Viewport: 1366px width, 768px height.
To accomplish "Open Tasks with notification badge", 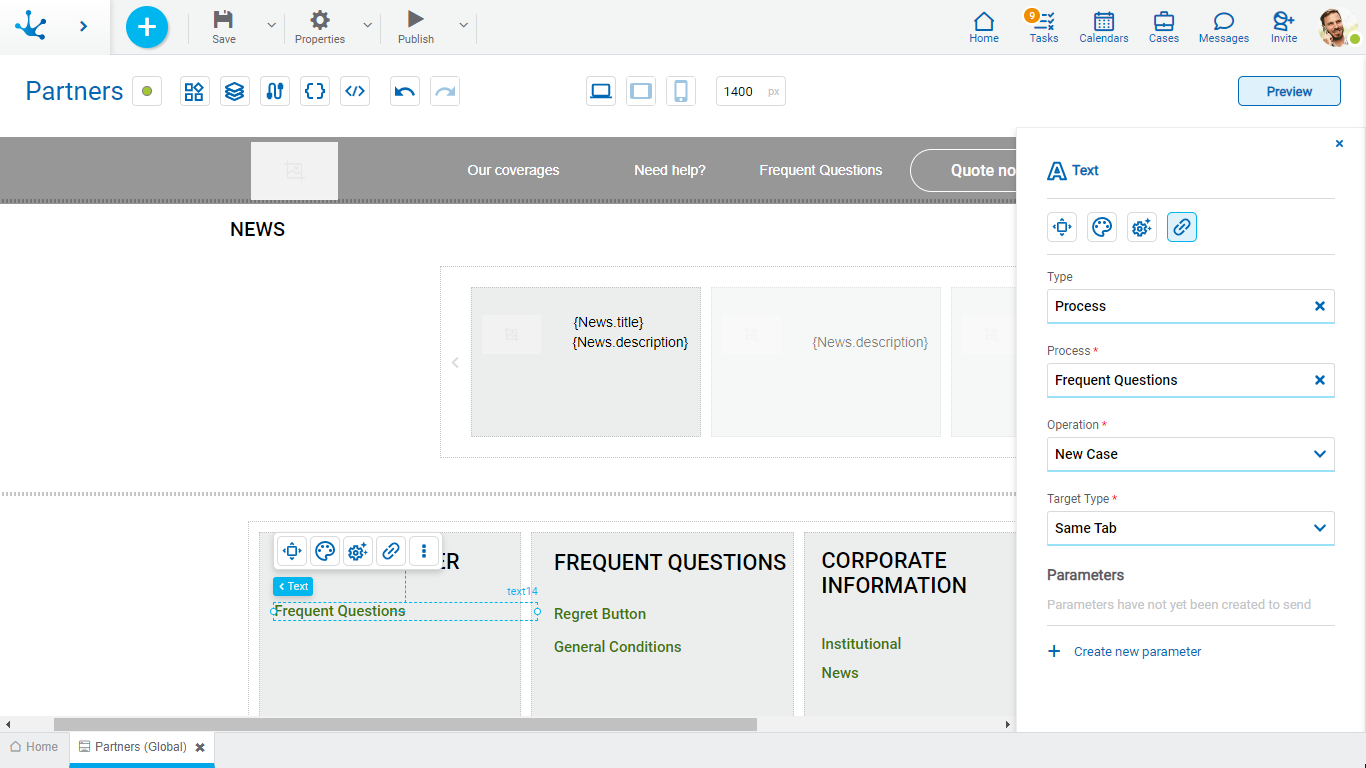I will [1044, 27].
